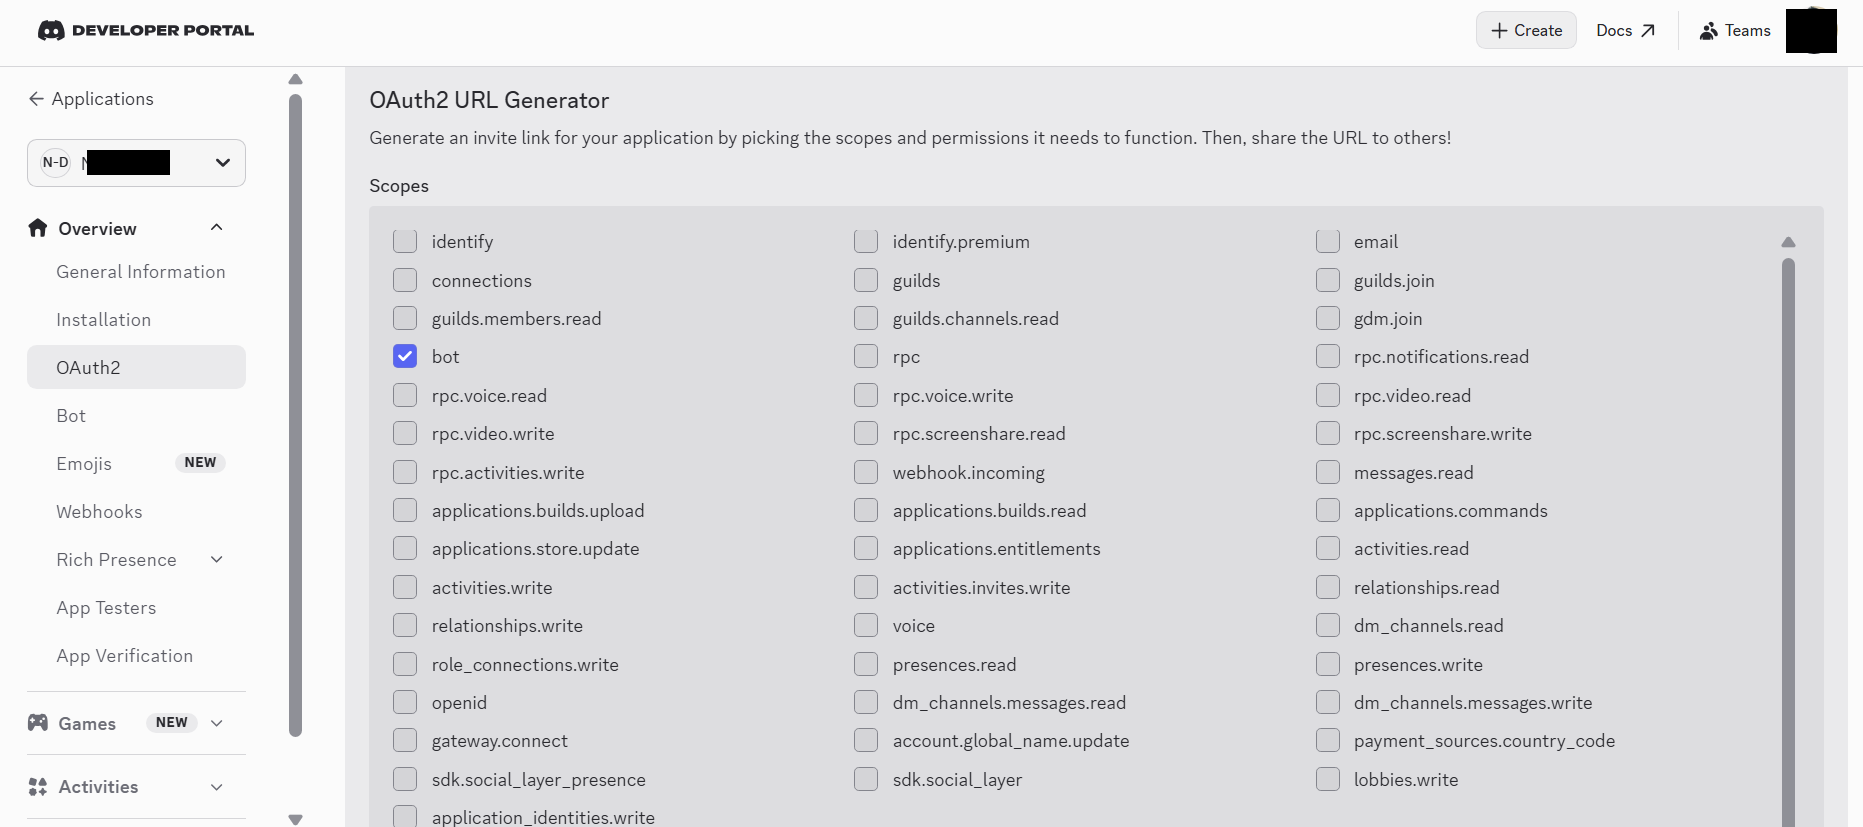Collapse the Overview section chevron
Image resolution: width=1863 pixels, height=827 pixels.
pos(216,228)
